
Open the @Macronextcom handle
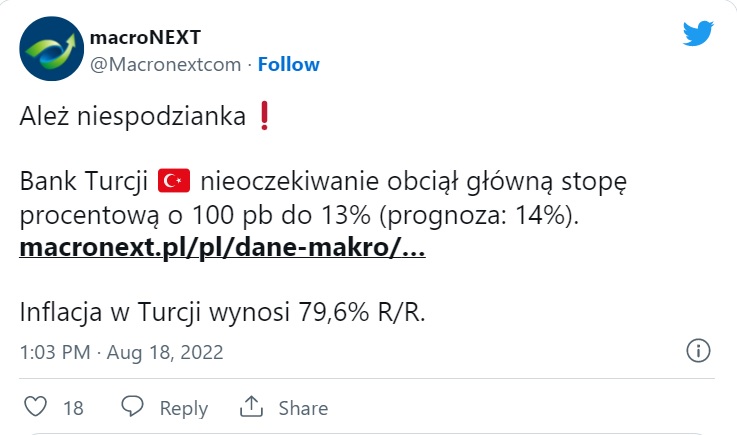[166, 64]
